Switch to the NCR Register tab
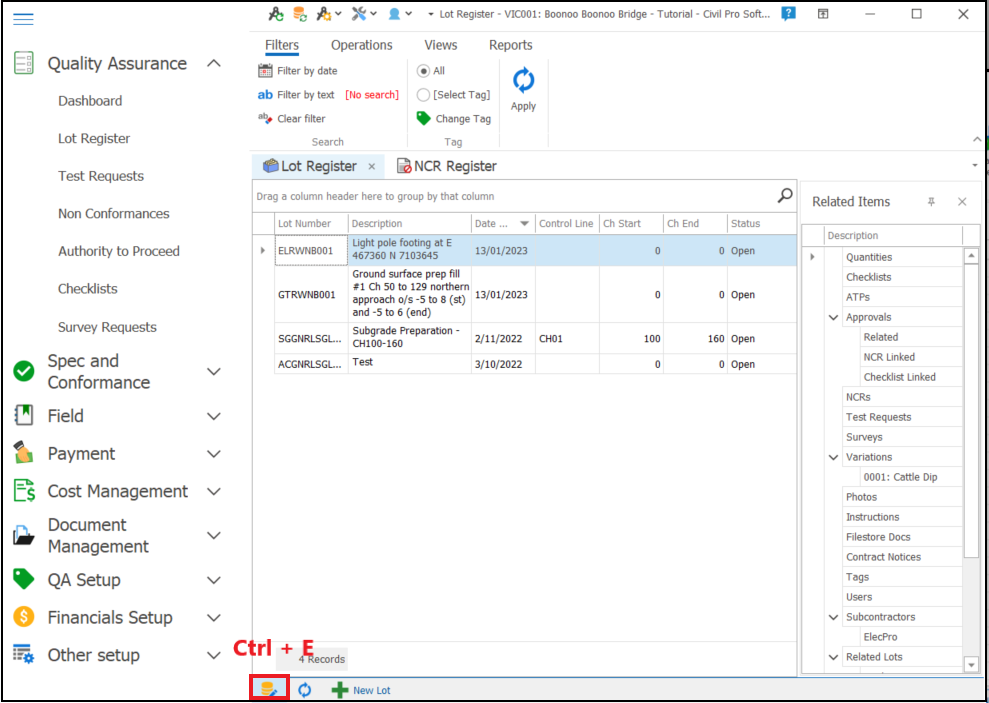The height and width of the screenshot is (703, 989). pos(448,165)
